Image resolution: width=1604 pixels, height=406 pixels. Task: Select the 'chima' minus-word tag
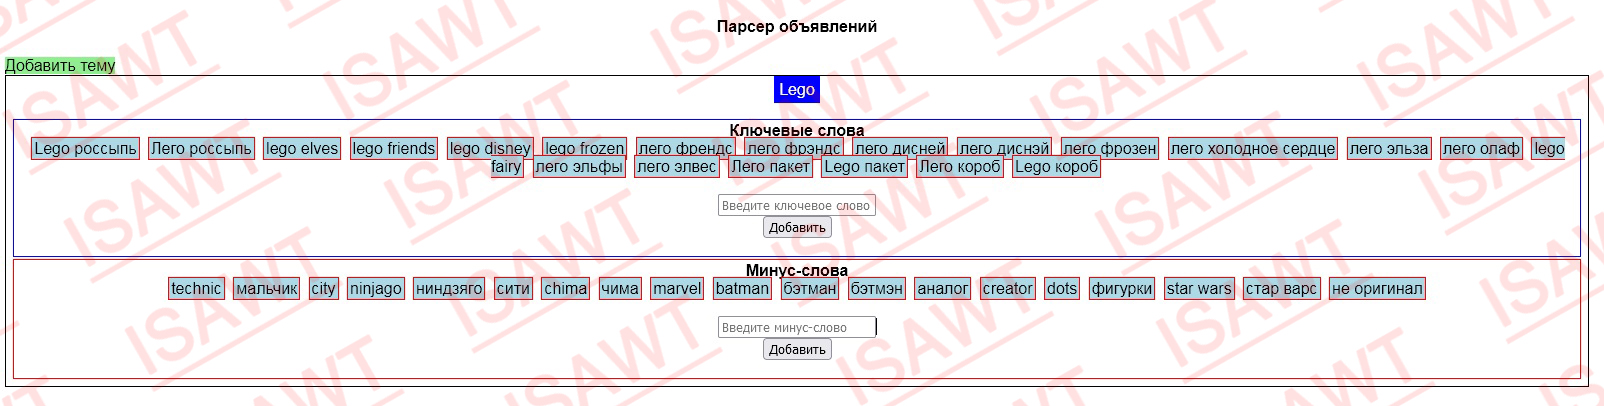[x=566, y=288]
